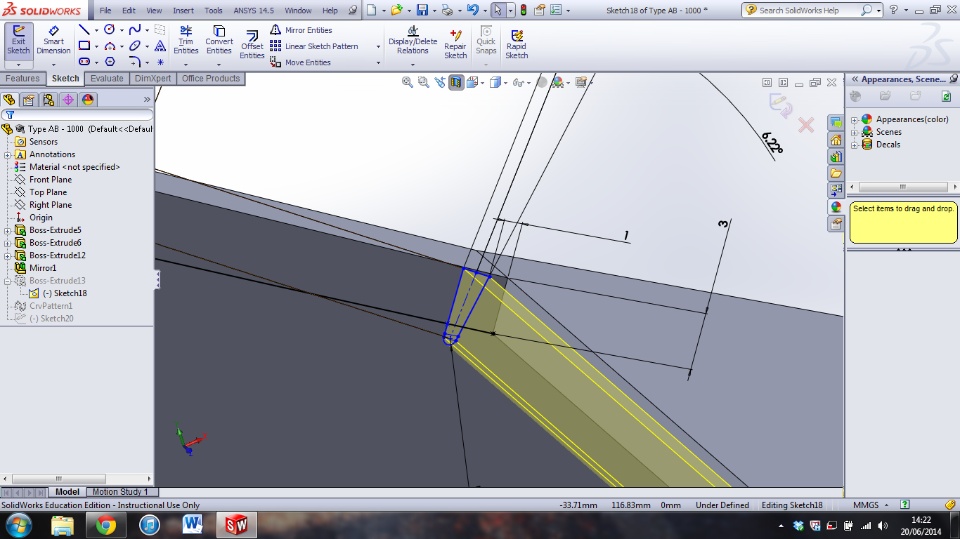Click the Rebuild traffic light icon
Image resolution: width=960 pixels, height=539 pixels.
click(x=523, y=10)
